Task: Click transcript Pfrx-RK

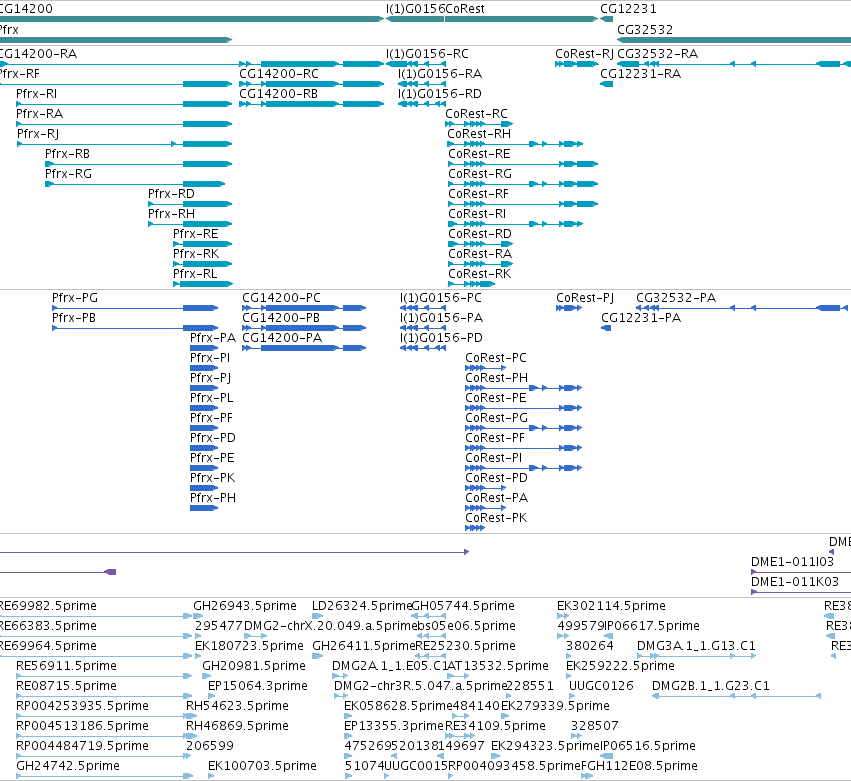Action: [202, 264]
